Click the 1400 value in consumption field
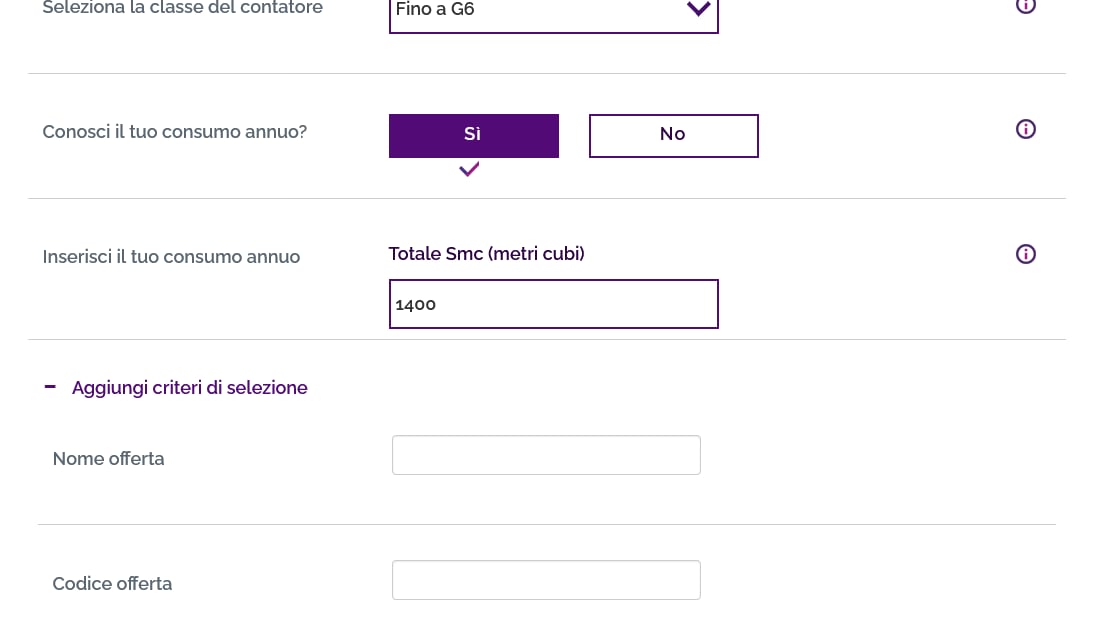The height and width of the screenshot is (630, 1096). (x=416, y=305)
